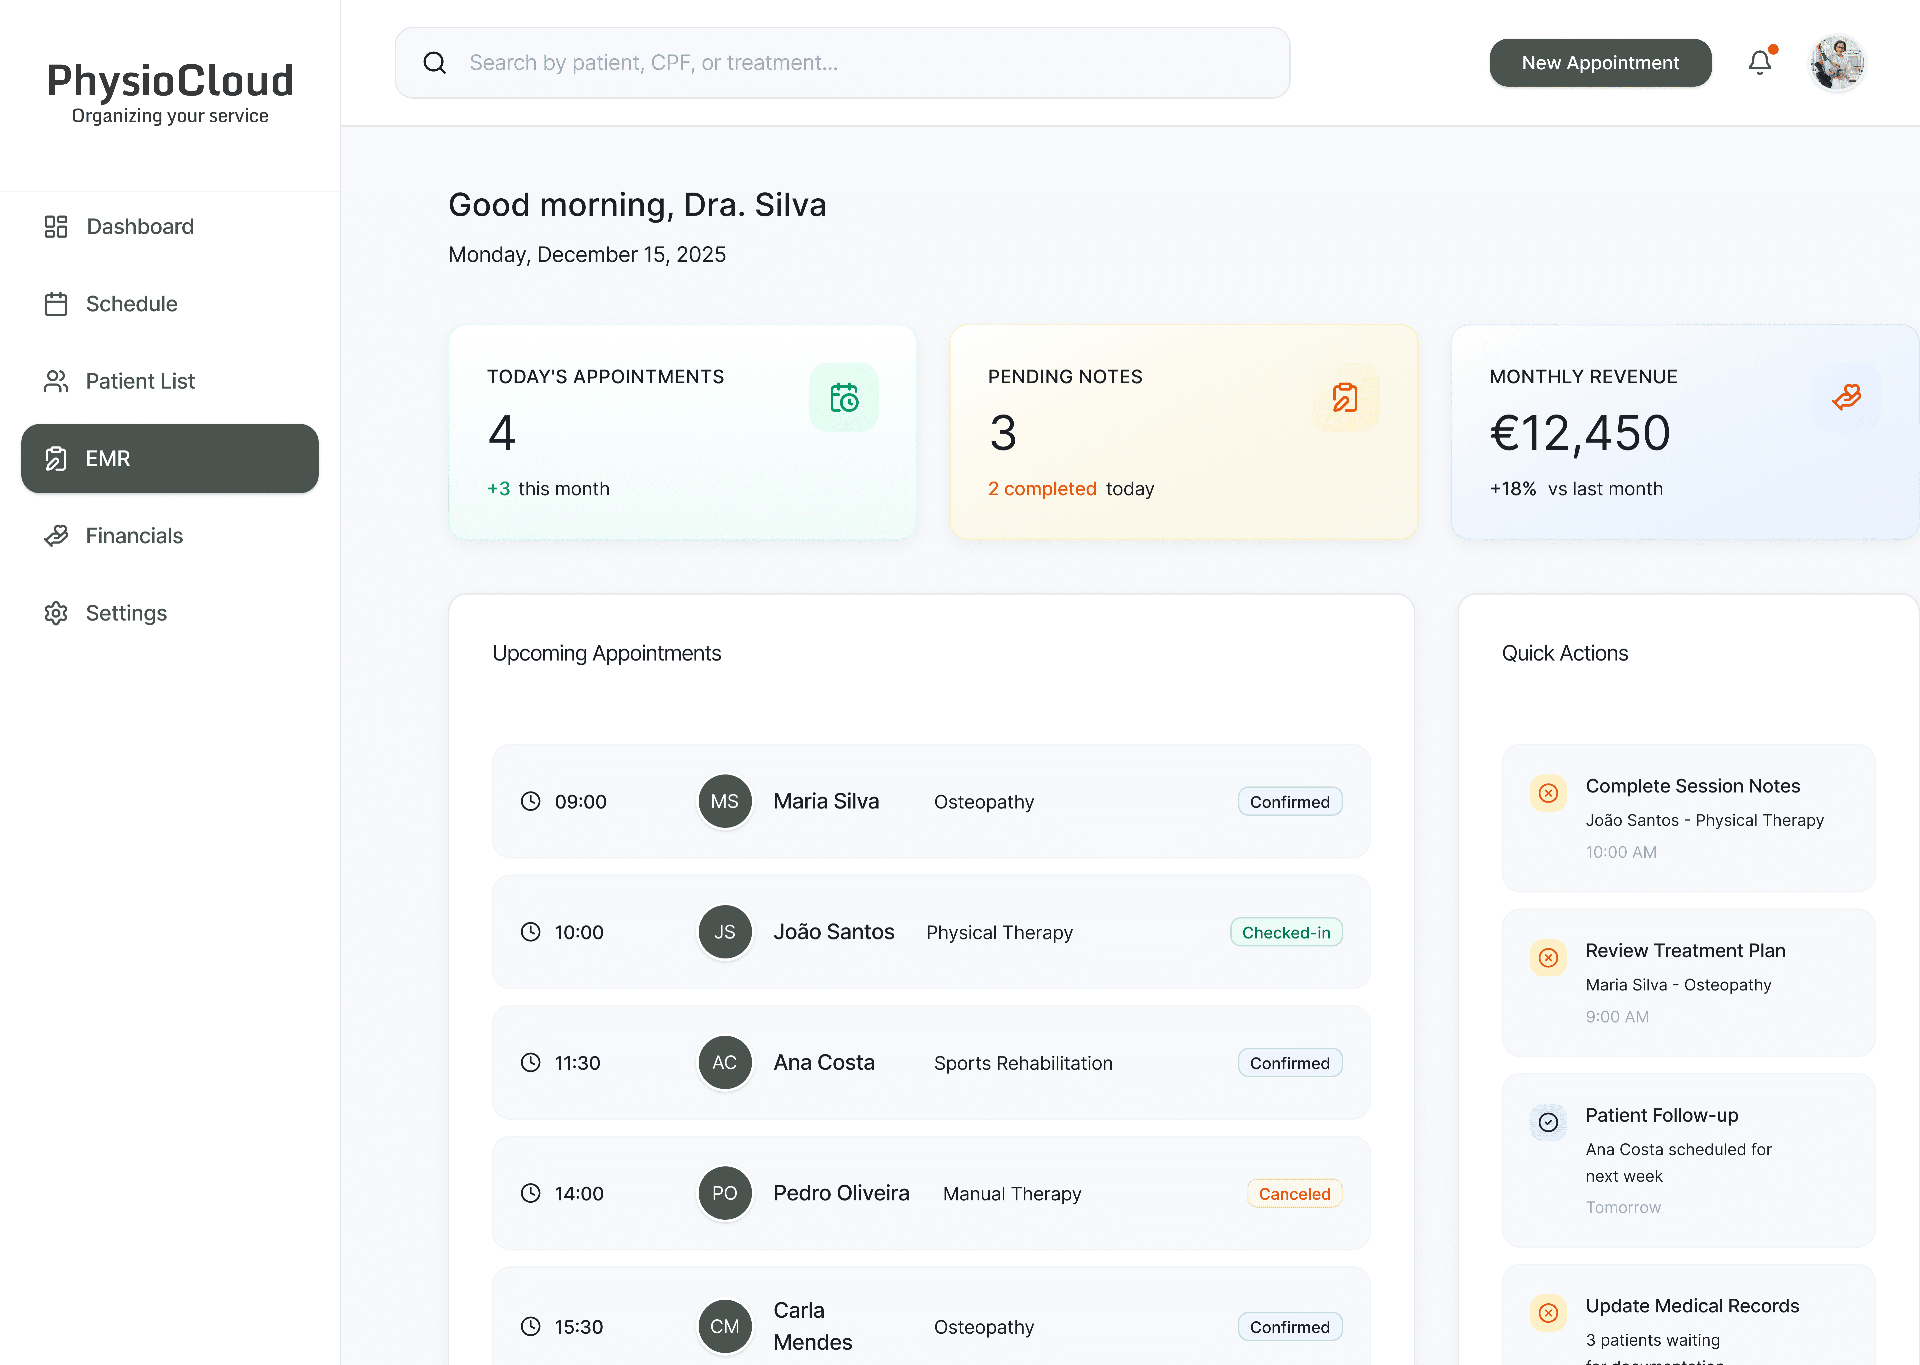Viewport: 1920px width, 1365px height.
Task: Focus the patient search field
Action: pos(842,63)
